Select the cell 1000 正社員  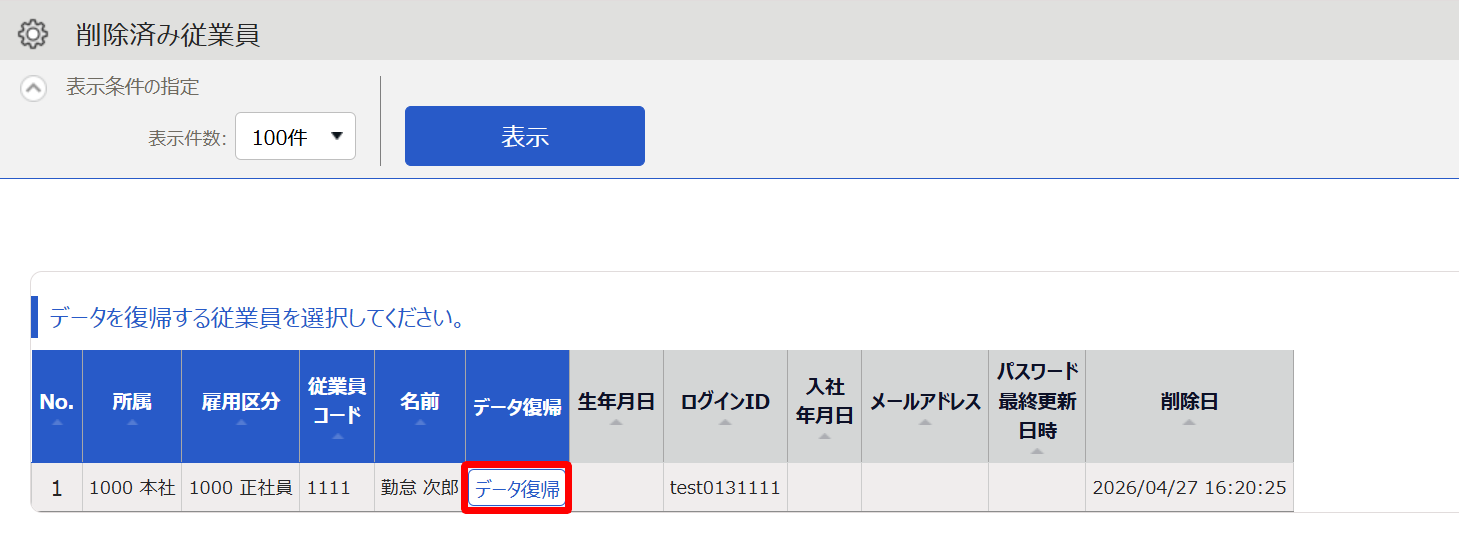(x=241, y=488)
